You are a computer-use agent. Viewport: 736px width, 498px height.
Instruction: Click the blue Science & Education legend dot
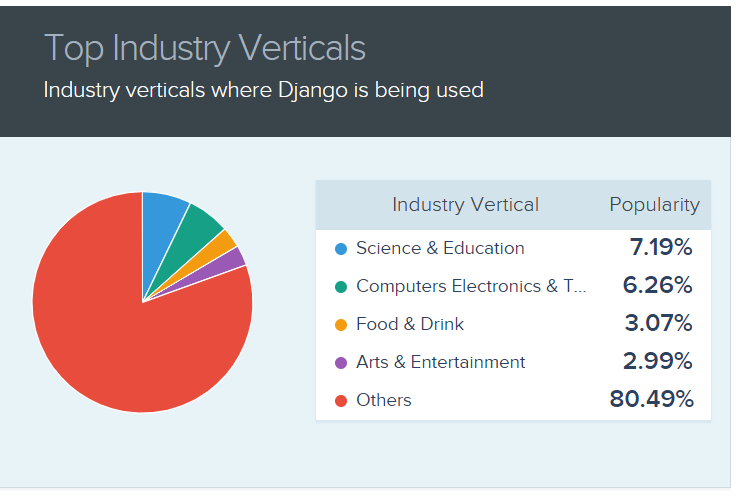click(341, 249)
